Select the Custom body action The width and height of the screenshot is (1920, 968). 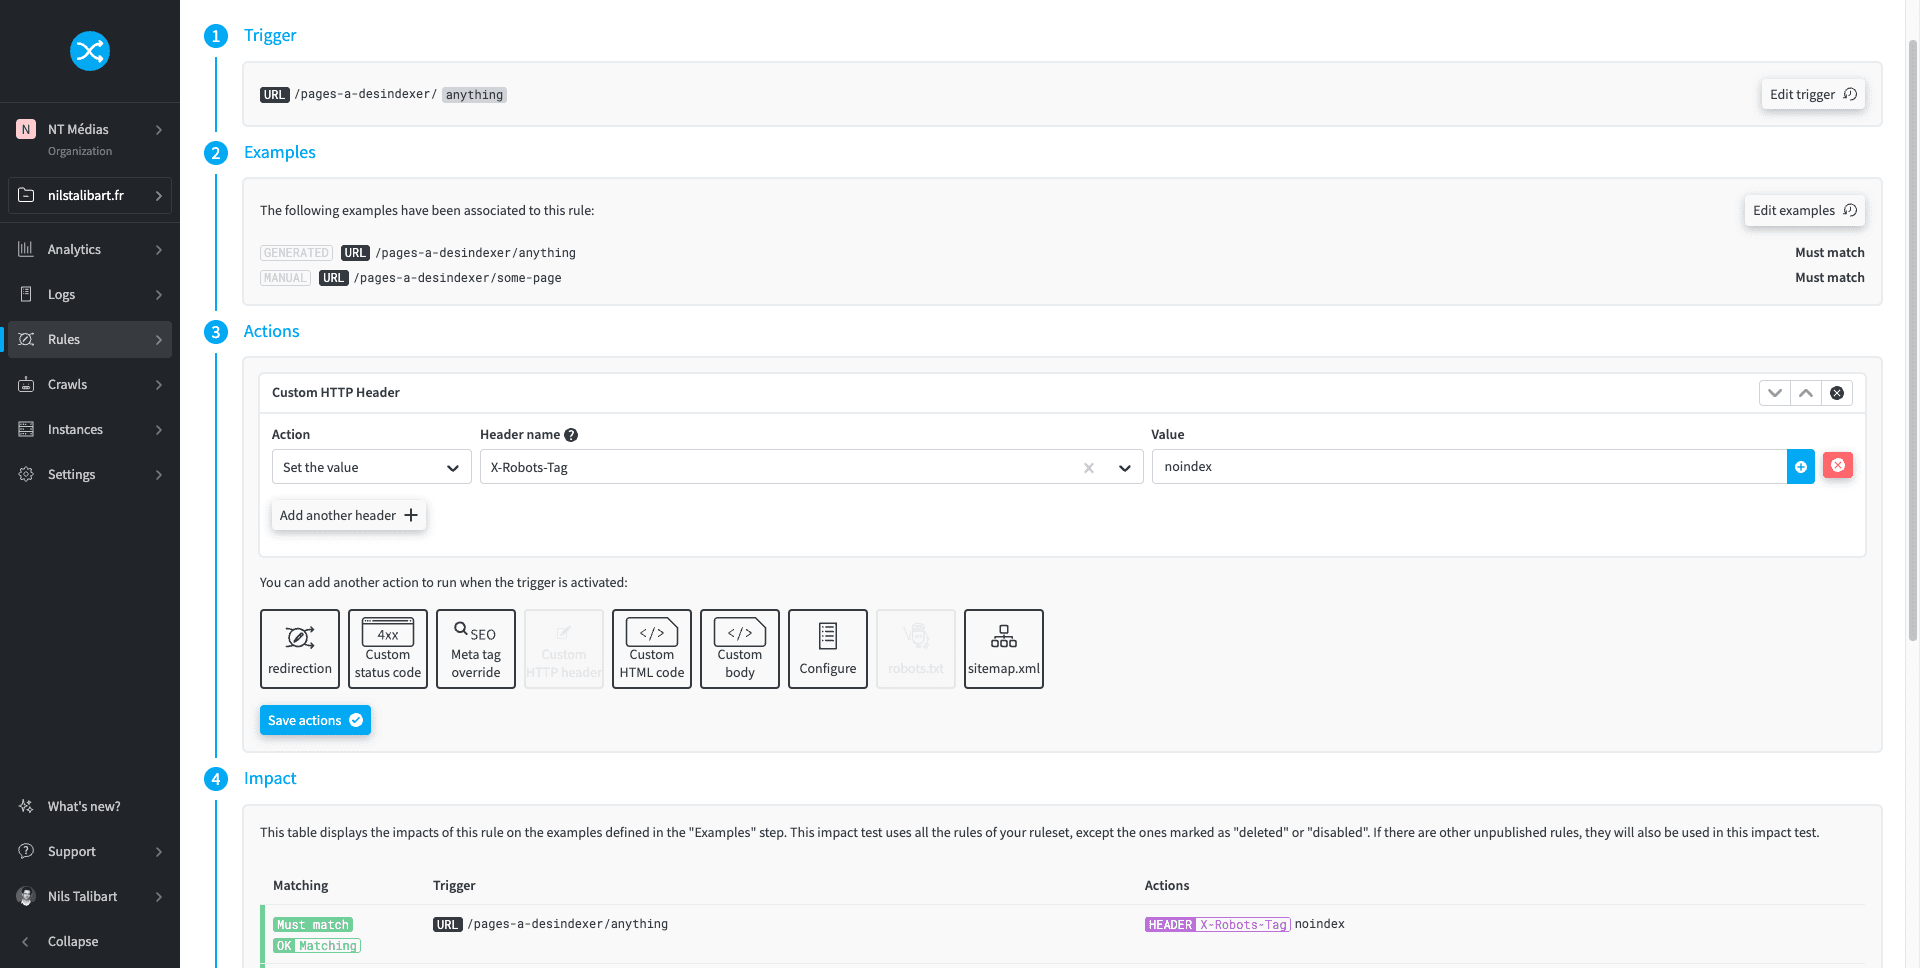[739, 648]
